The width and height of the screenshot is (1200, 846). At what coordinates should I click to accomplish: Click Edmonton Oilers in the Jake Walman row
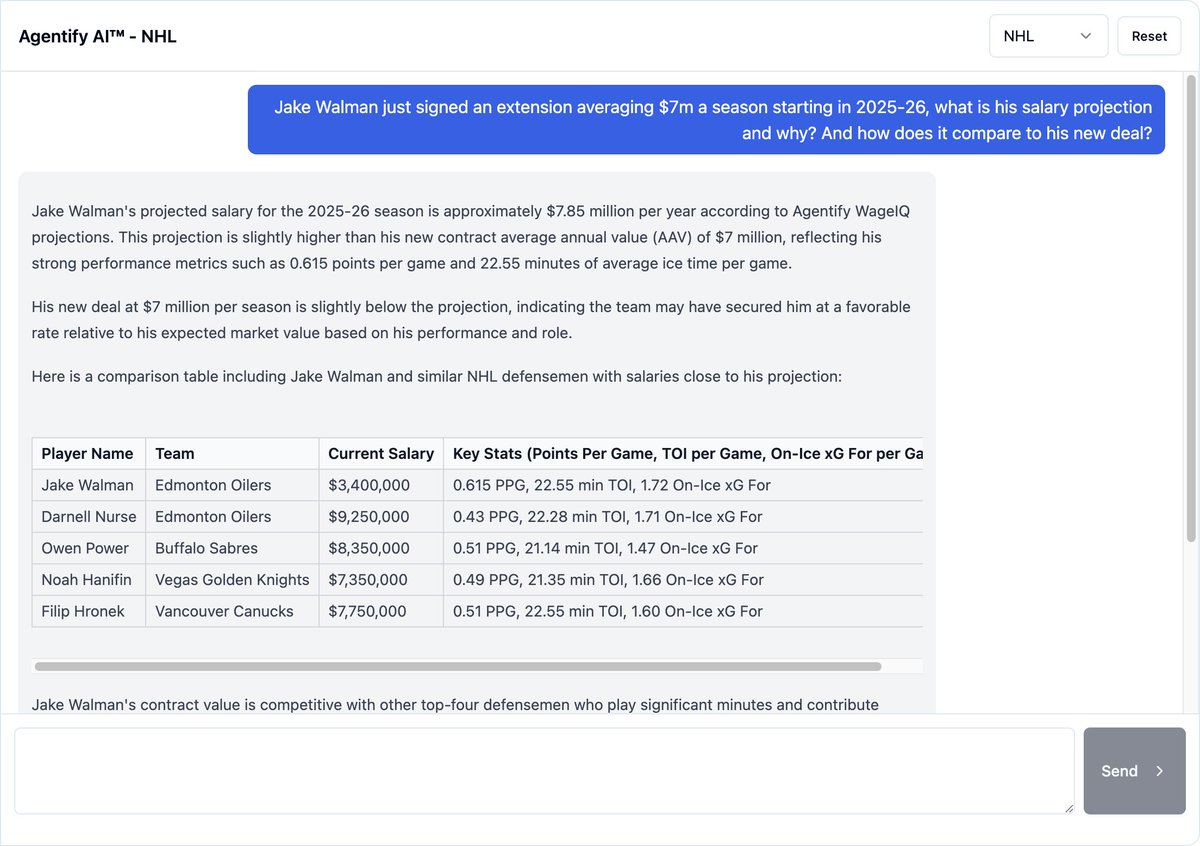pyautogui.click(x=232, y=485)
